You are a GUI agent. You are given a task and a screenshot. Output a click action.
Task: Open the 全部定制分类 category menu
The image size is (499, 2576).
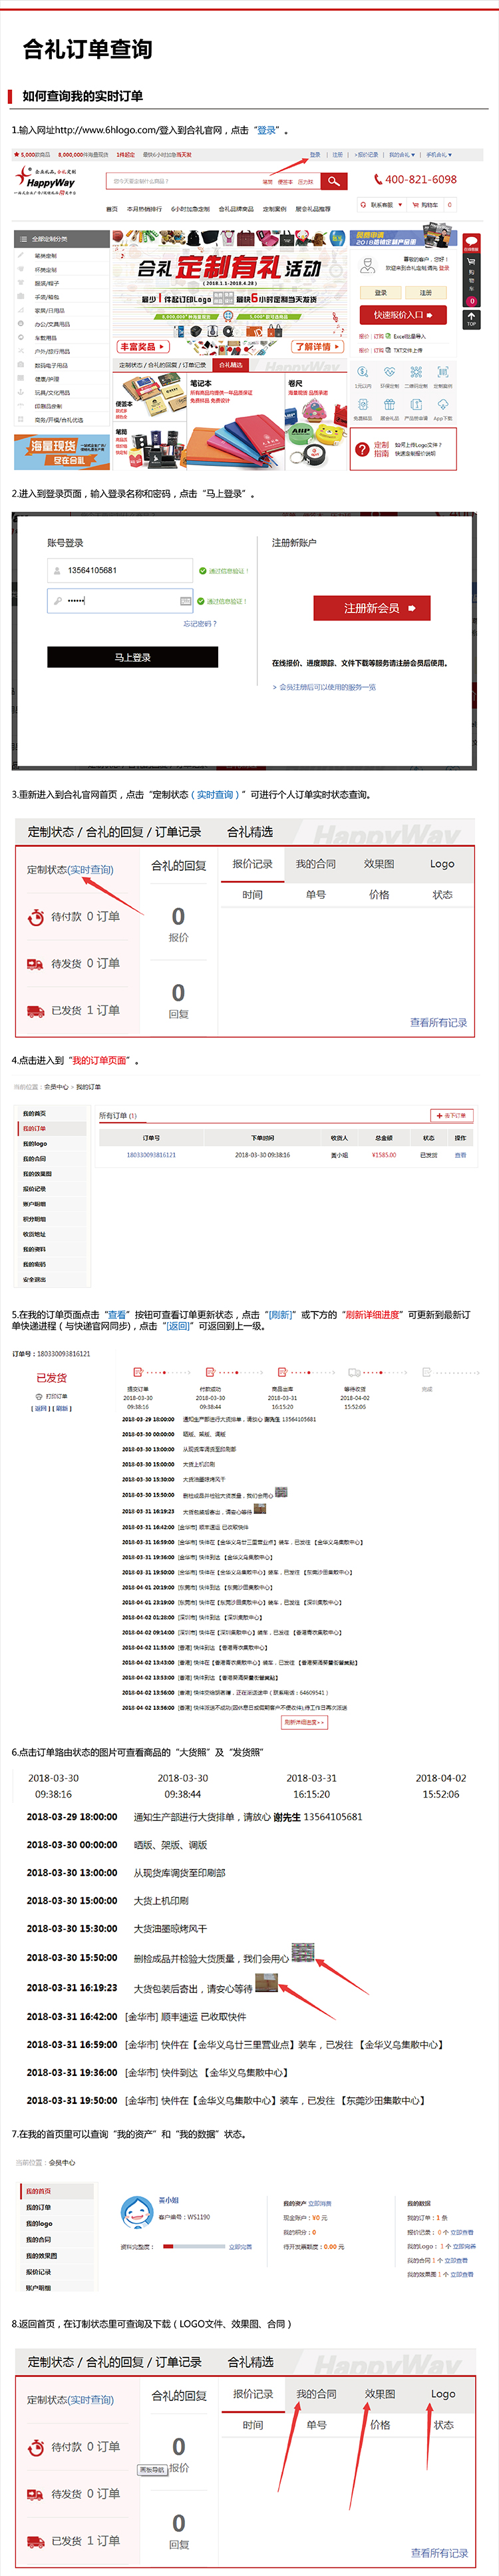point(60,239)
